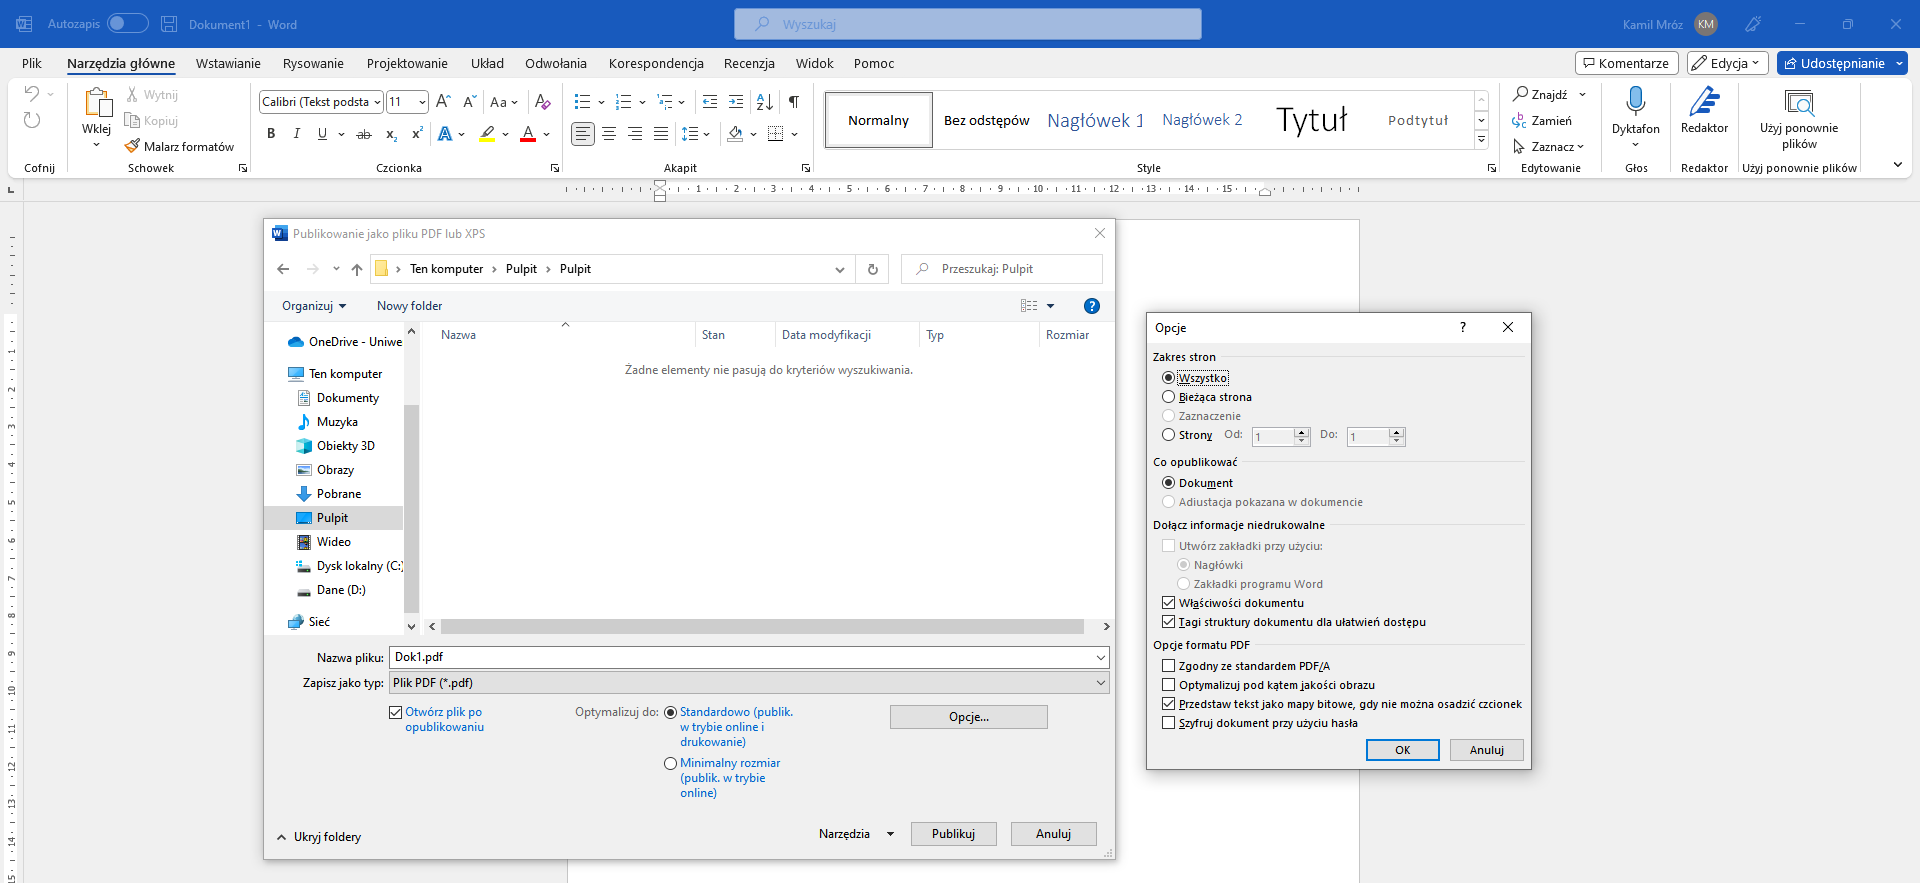Click the Wklej paste icon

[x=97, y=103]
